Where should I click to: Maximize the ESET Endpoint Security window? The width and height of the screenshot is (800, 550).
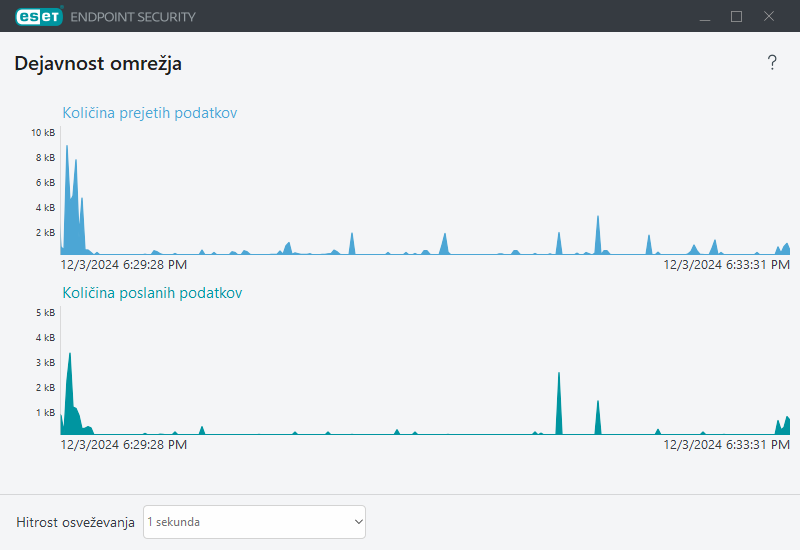pos(737,16)
